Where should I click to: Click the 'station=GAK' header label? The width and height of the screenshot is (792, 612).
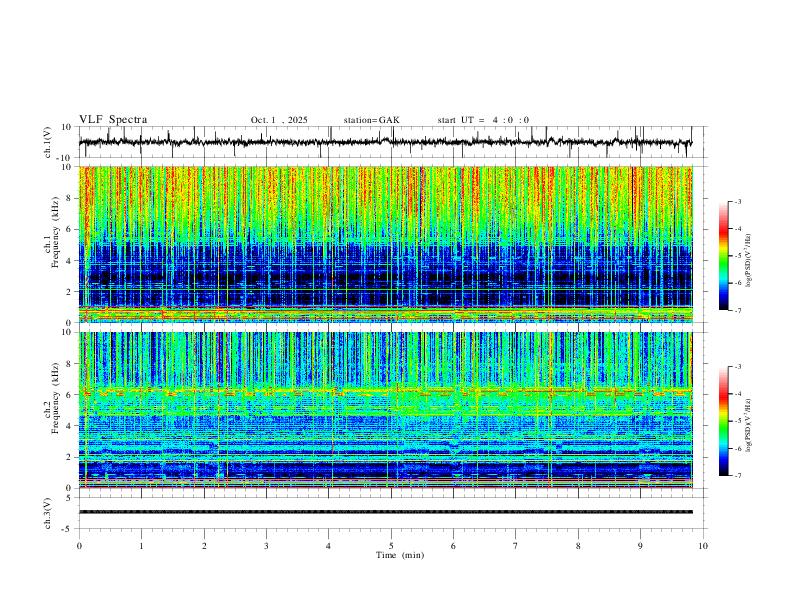pos(371,120)
